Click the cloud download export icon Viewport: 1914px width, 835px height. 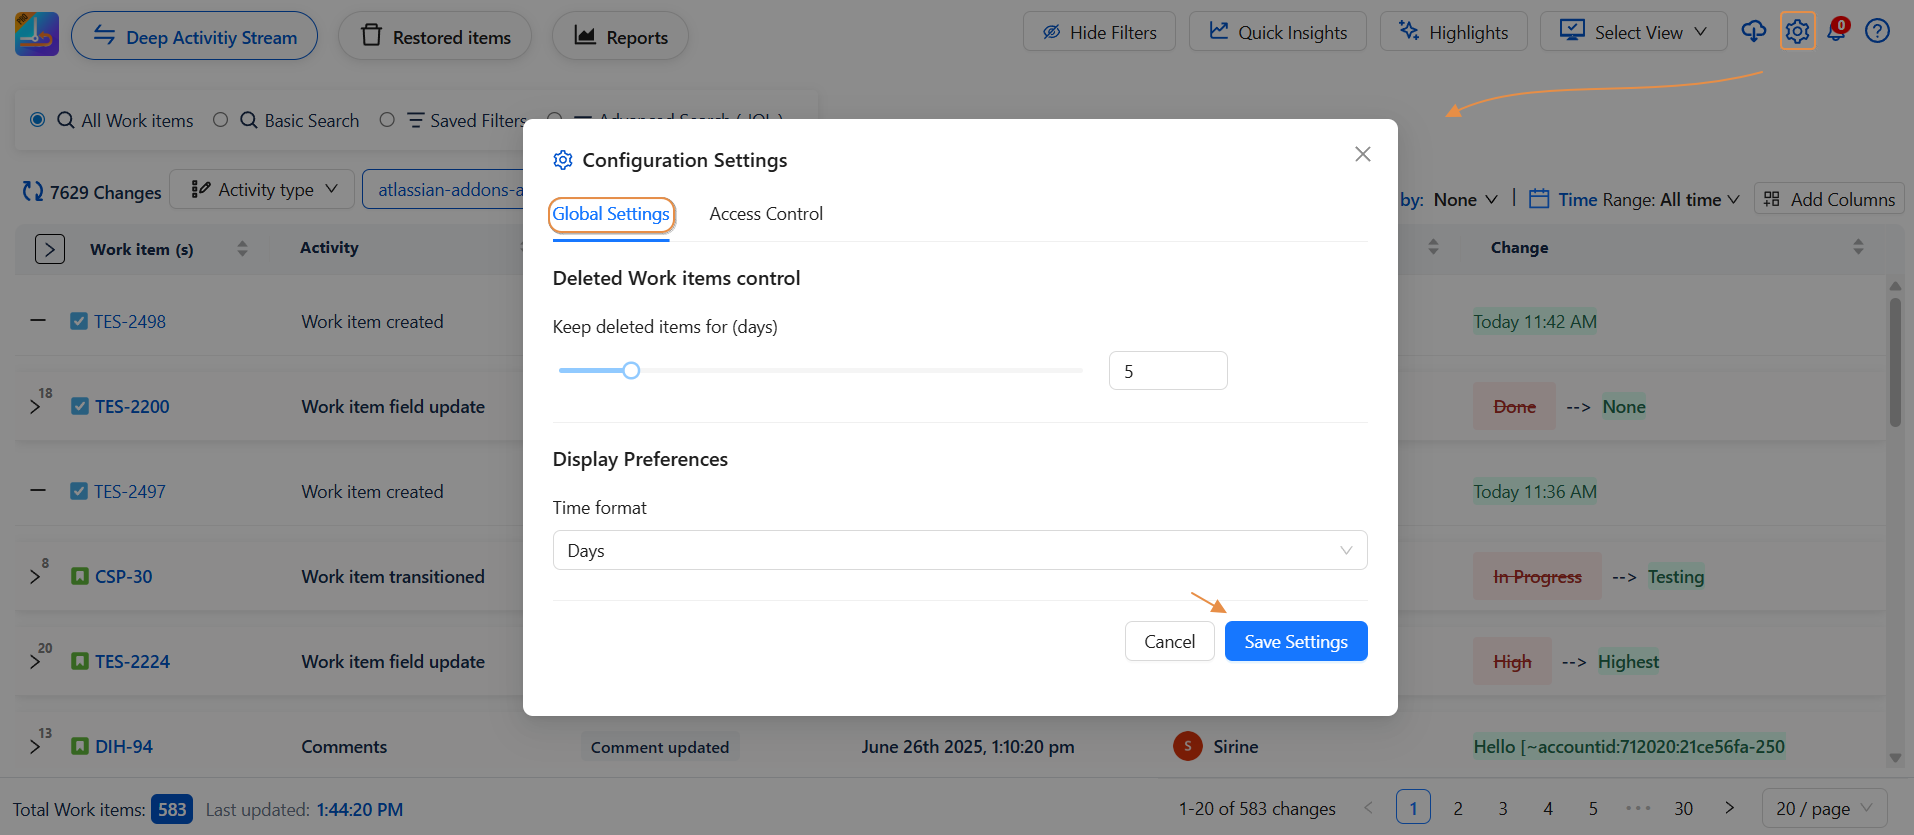[1753, 32]
